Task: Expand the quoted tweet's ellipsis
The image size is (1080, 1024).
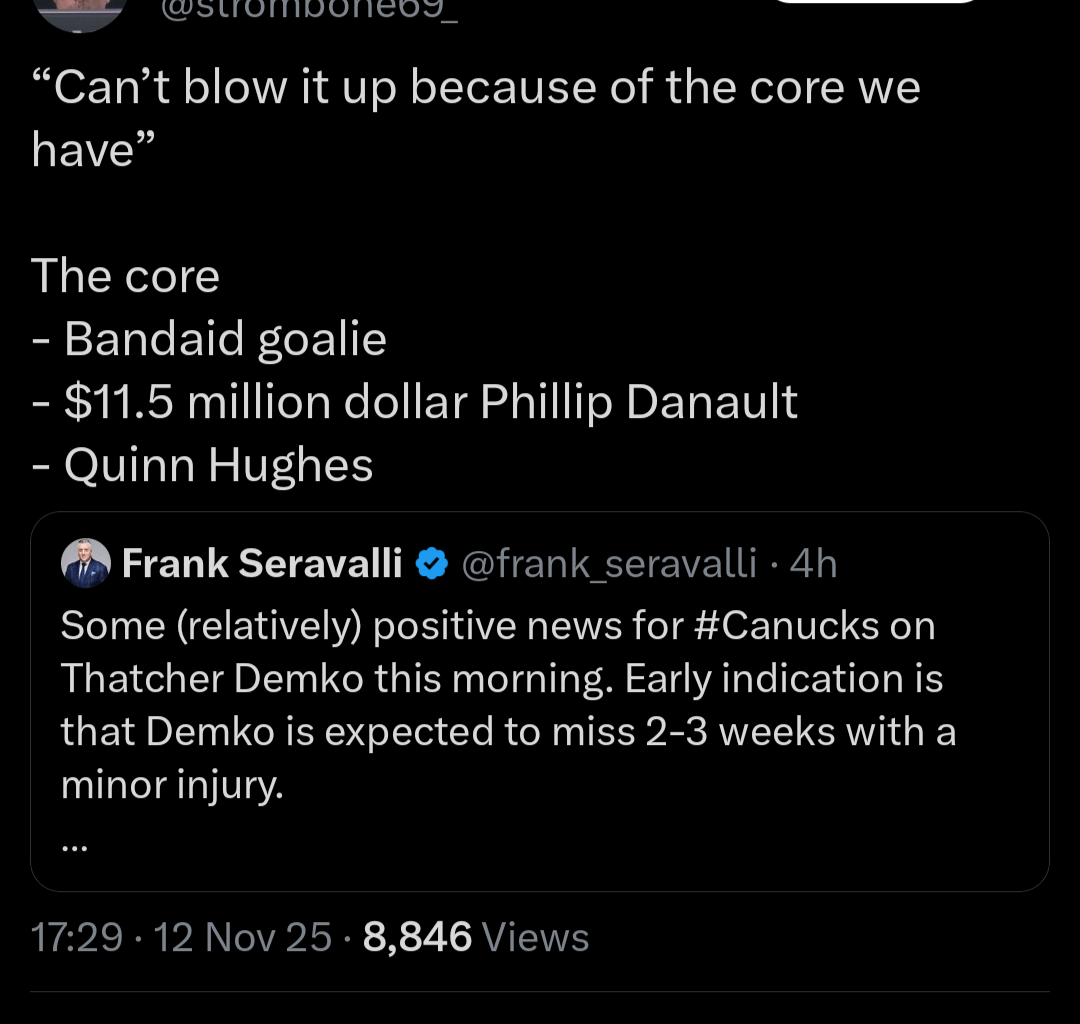Action: 75,846
